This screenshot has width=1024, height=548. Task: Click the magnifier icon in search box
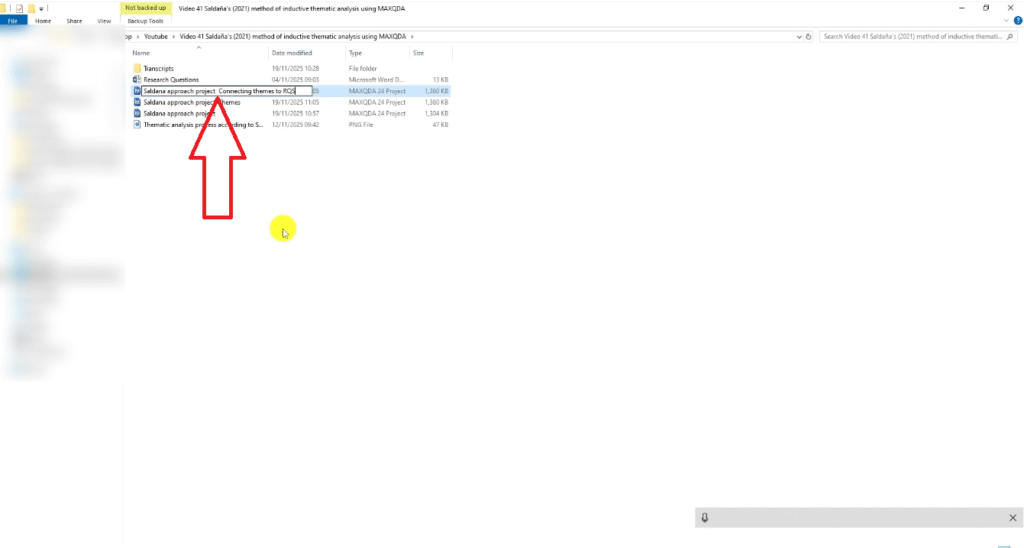click(x=1009, y=36)
